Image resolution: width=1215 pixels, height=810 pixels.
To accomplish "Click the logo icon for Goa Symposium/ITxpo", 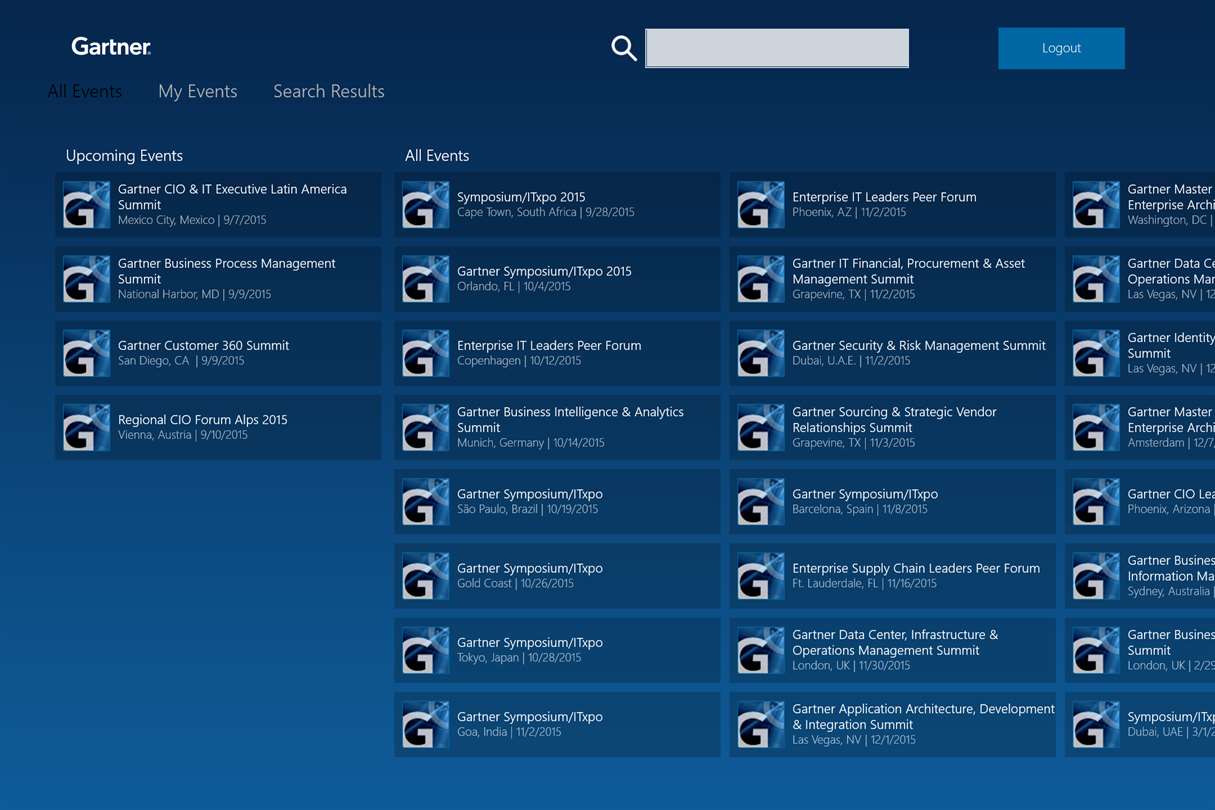I will (426, 724).
